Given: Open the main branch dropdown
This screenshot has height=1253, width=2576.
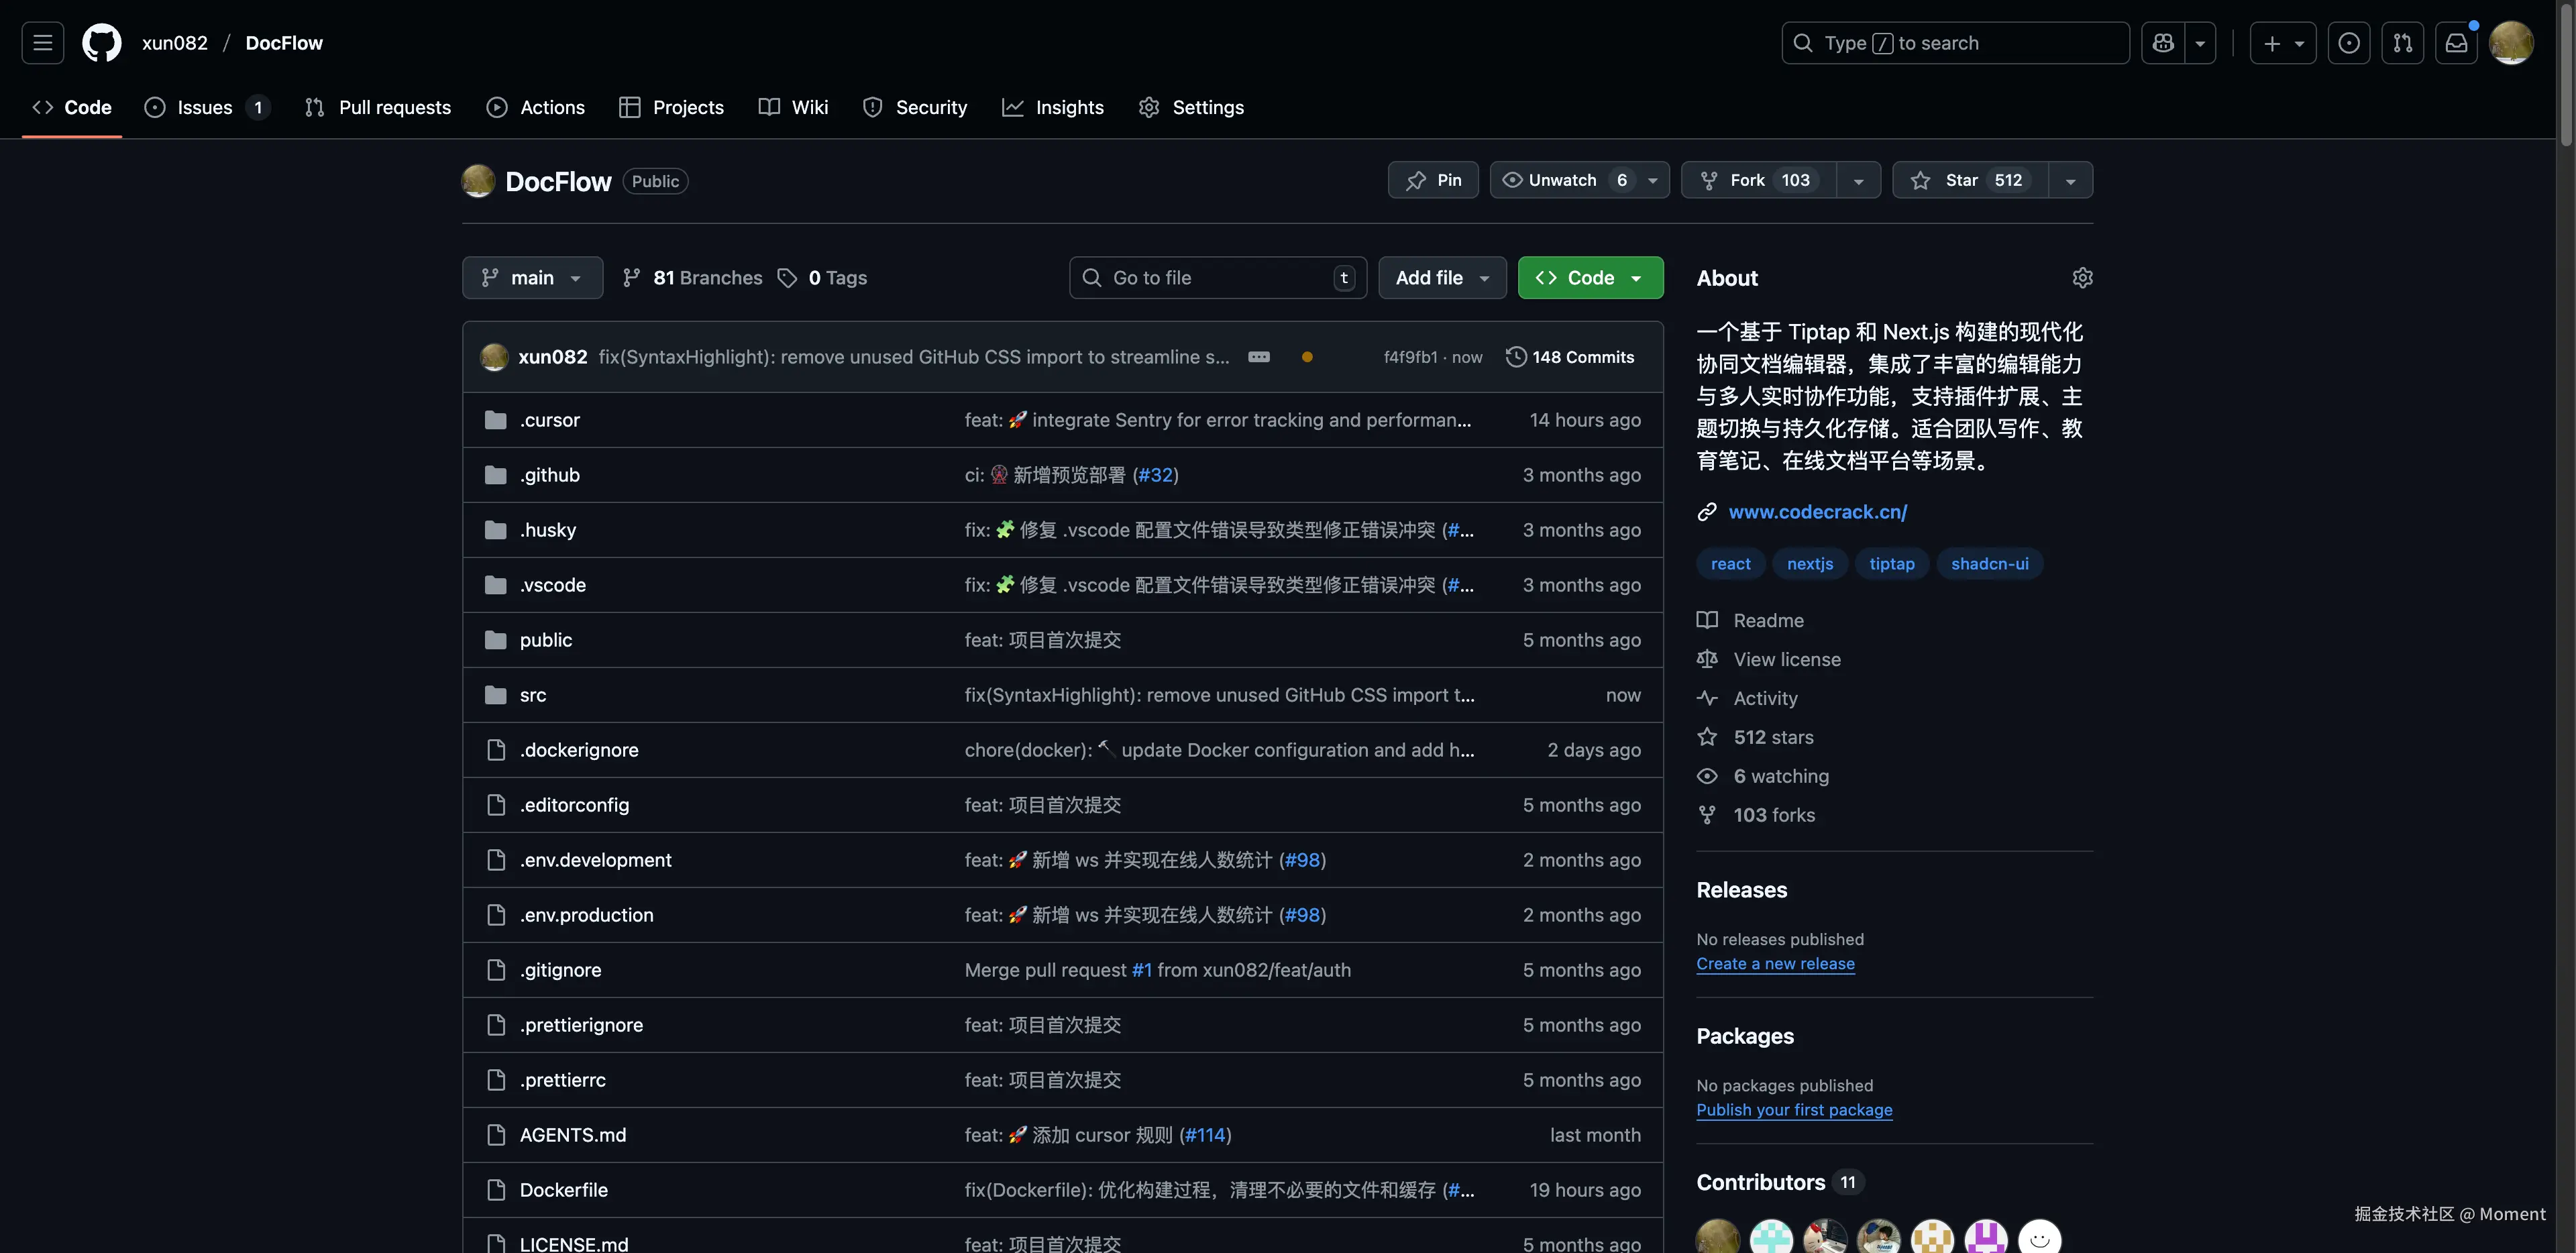Looking at the screenshot, I should click(532, 278).
